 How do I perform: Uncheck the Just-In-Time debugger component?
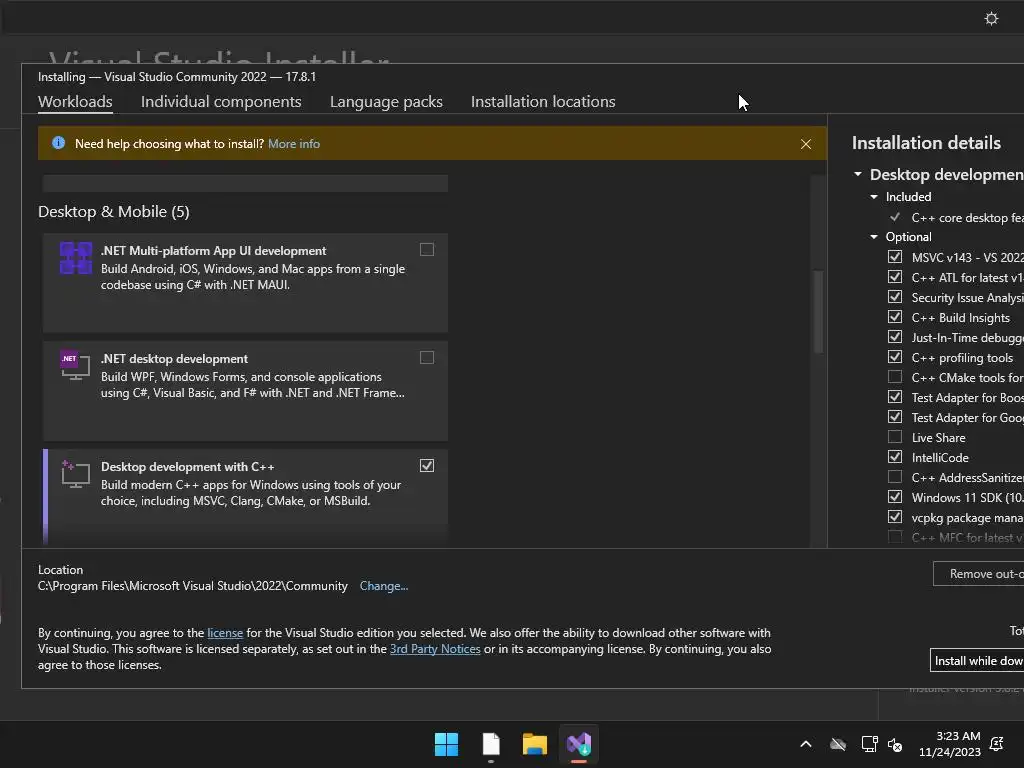(895, 337)
